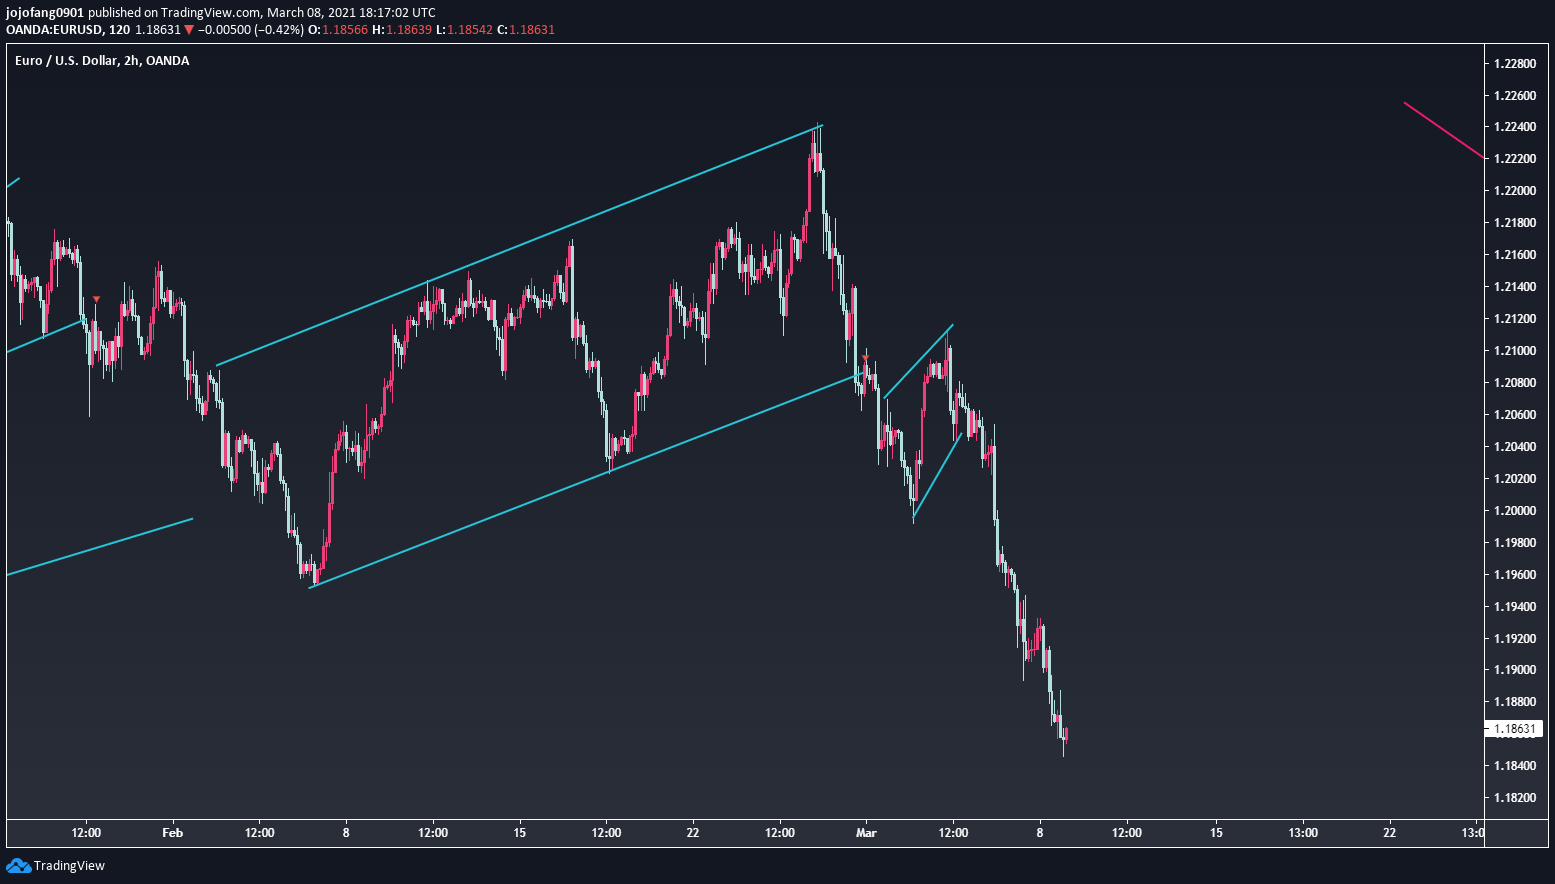Image resolution: width=1555 pixels, height=884 pixels.
Task: Click the 1.20400 price axis label
Action: 1514,447
